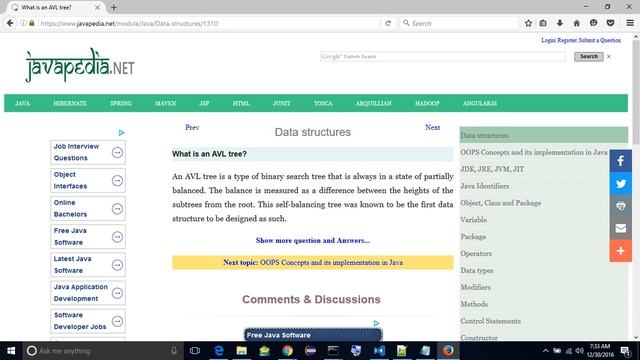This screenshot has width=640, height=360.
Task: Open HIBERNATE menu in navigation bar
Action: pyautogui.click(x=70, y=103)
